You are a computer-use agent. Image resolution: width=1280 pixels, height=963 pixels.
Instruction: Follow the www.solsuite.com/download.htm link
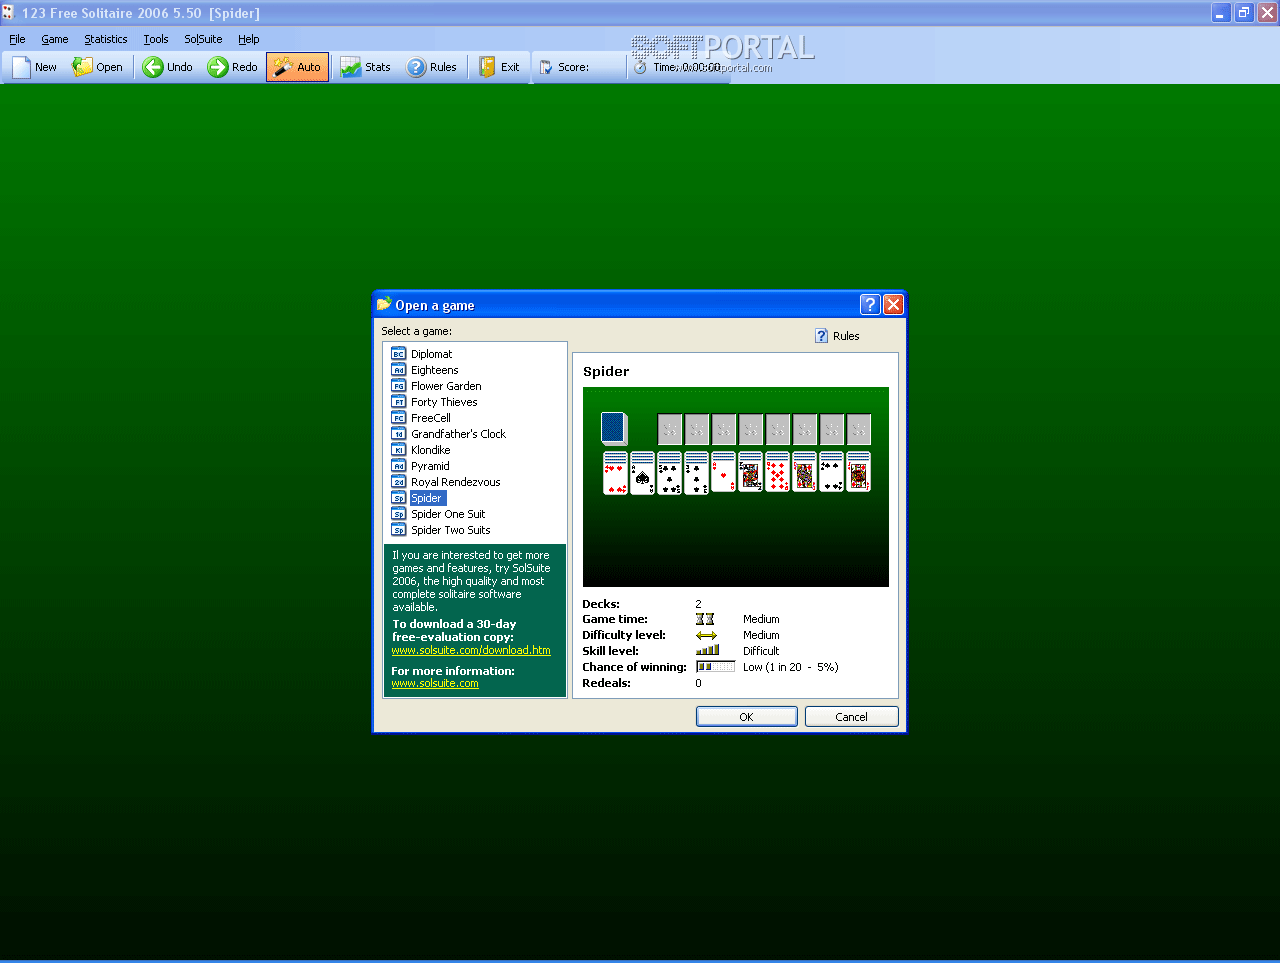click(471, 650)
